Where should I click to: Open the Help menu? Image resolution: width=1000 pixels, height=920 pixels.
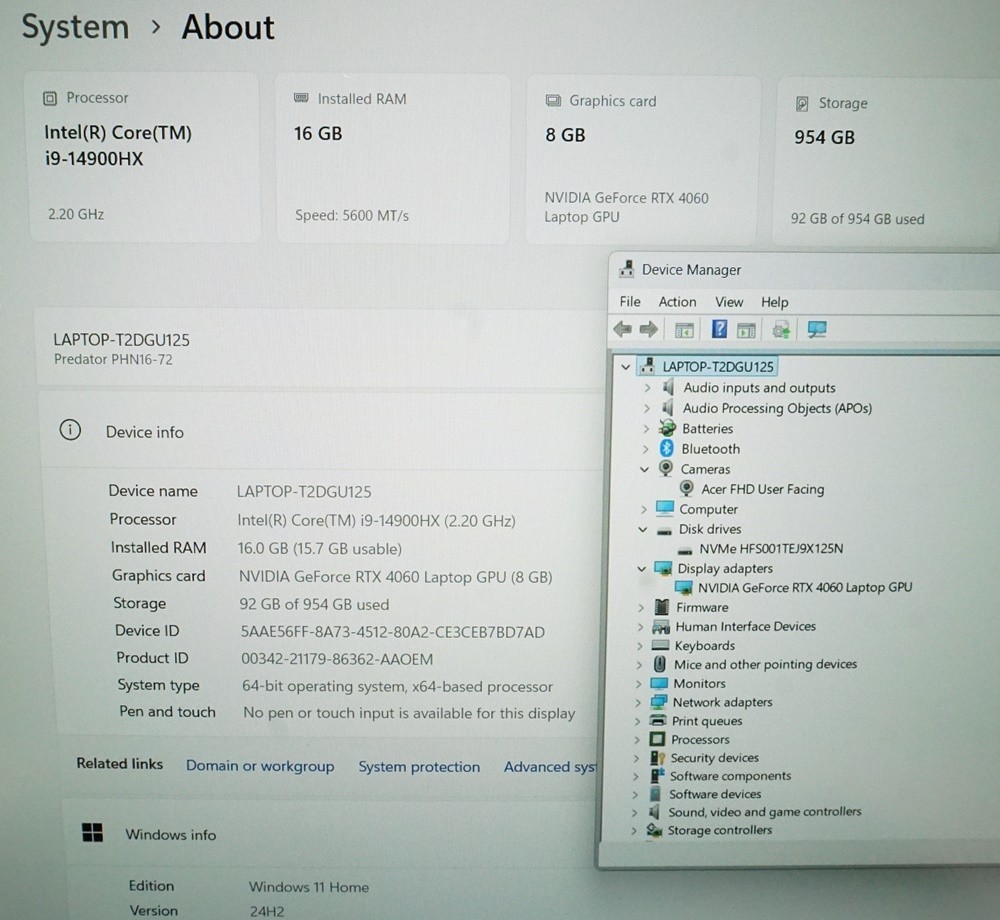(774, 302)
